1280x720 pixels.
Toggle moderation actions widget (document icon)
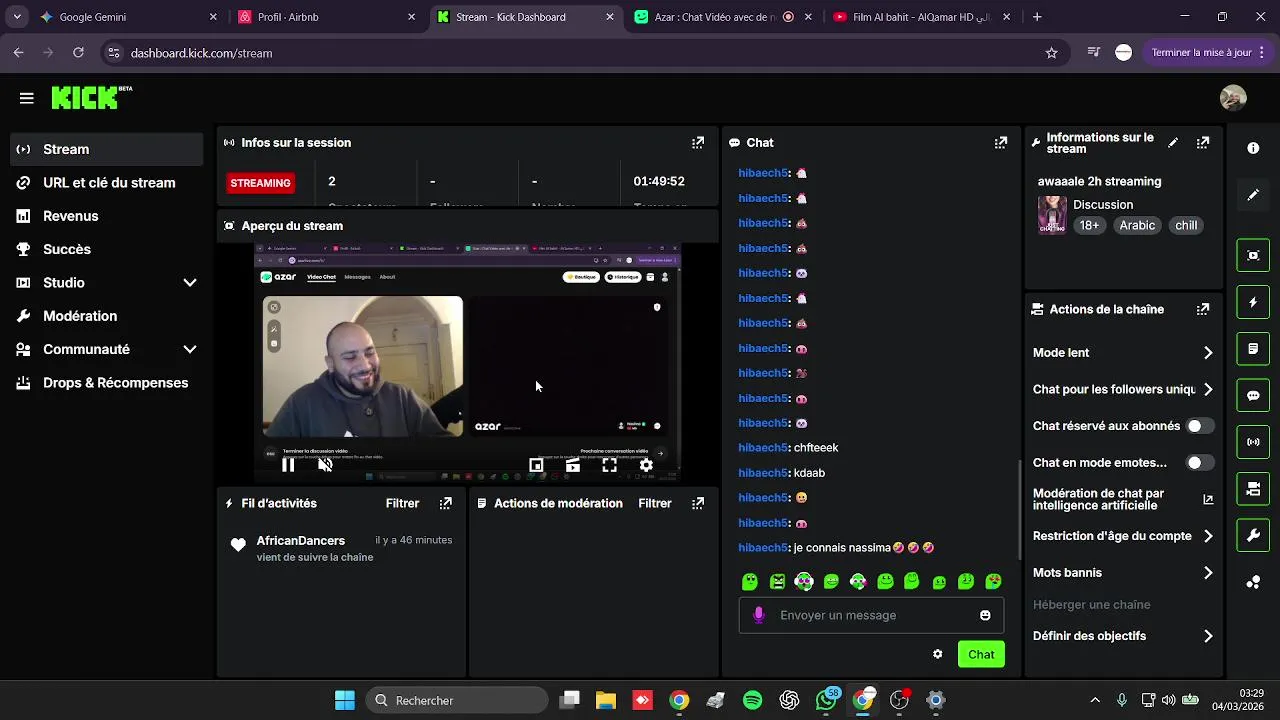click(x=1253, y=349)
